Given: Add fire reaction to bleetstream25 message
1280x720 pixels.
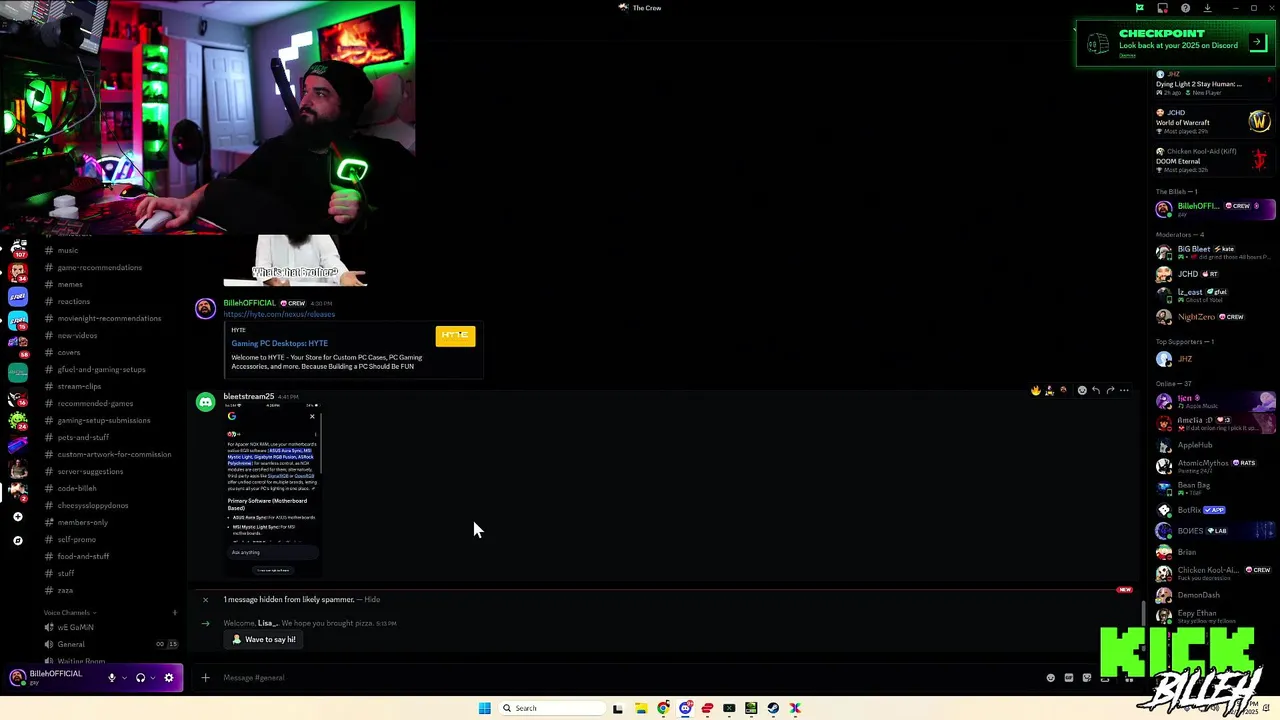Looking at the screenshot, I should (x=1035, y=390).
